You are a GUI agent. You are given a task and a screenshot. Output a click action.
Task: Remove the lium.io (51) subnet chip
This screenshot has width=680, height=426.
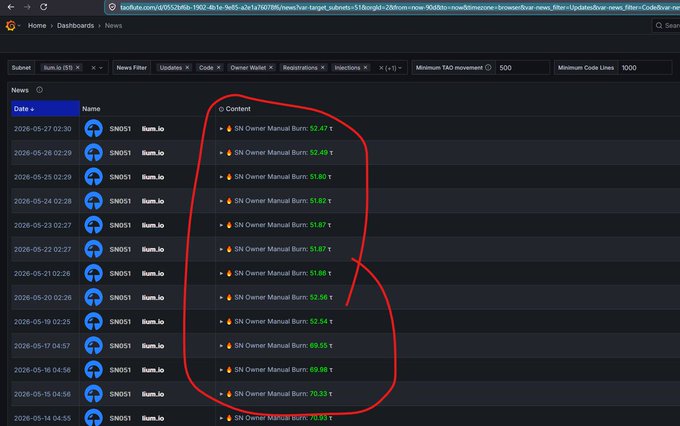[x=78, y=67]
